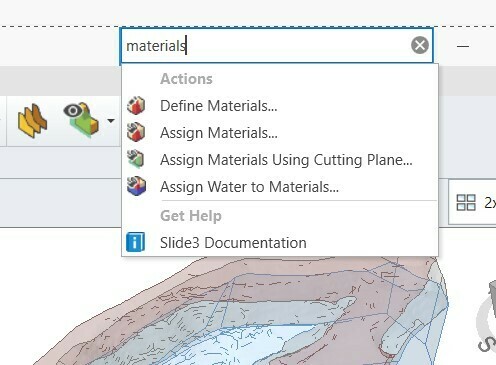Select Define Materials... from results
Screen dimensions: 496x365
click(x=218, y=106)
